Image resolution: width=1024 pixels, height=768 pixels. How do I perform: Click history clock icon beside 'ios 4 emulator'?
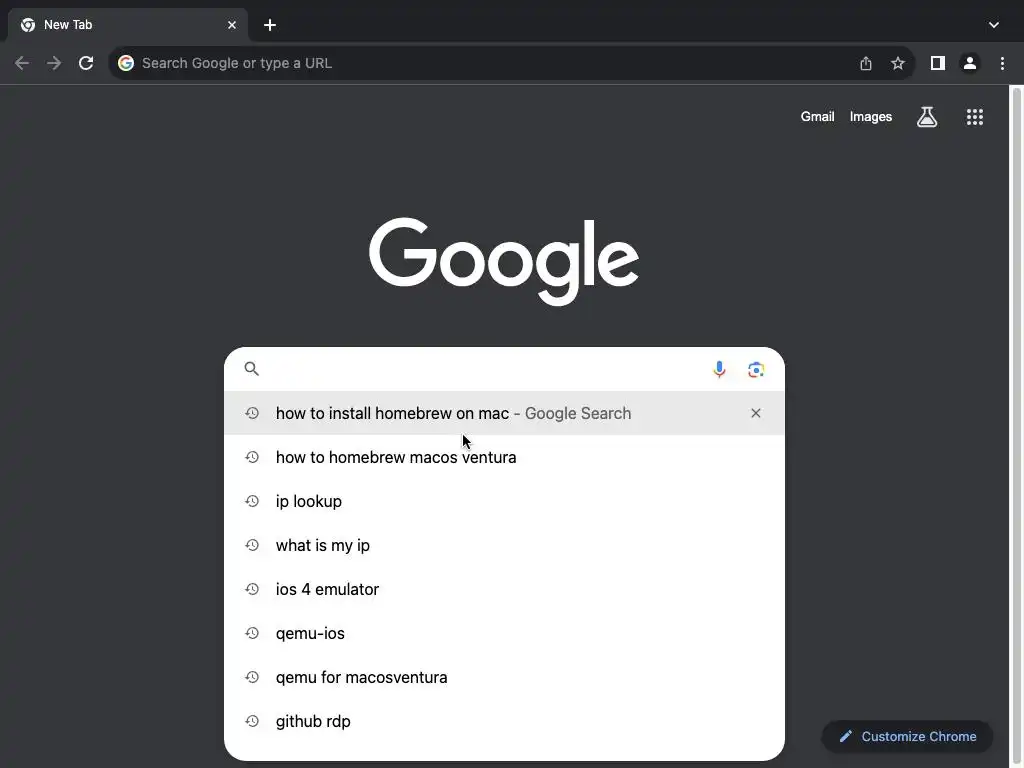point(252,589)
